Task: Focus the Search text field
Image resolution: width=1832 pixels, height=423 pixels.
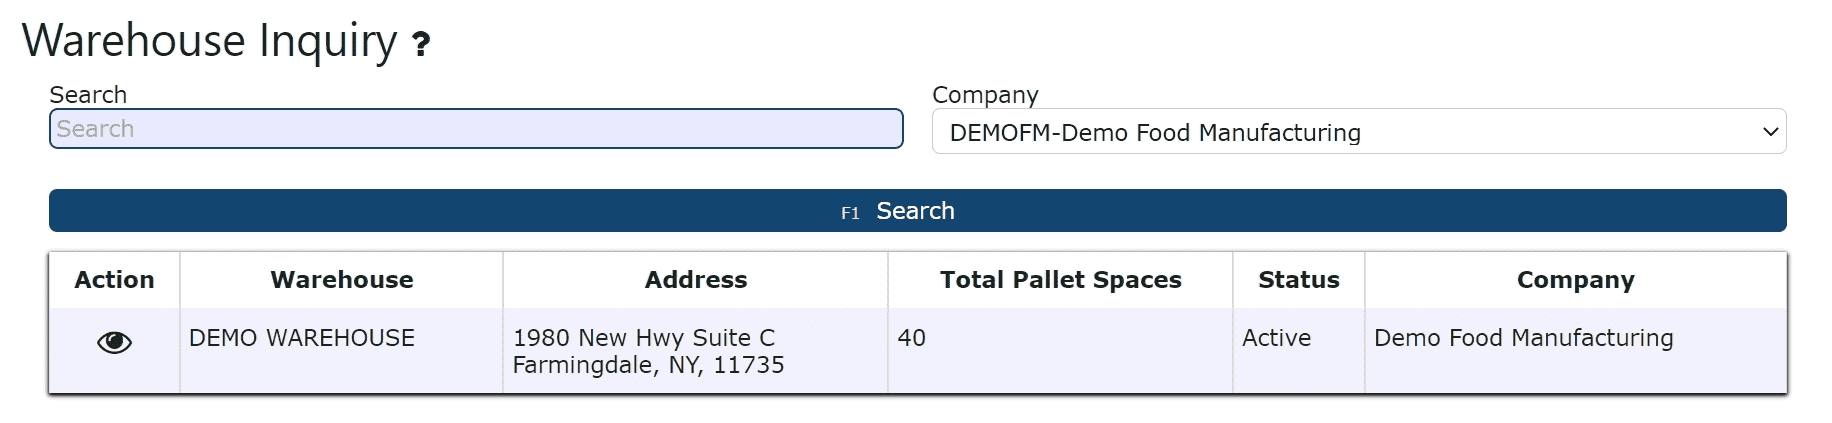Action: pos(476,129)
